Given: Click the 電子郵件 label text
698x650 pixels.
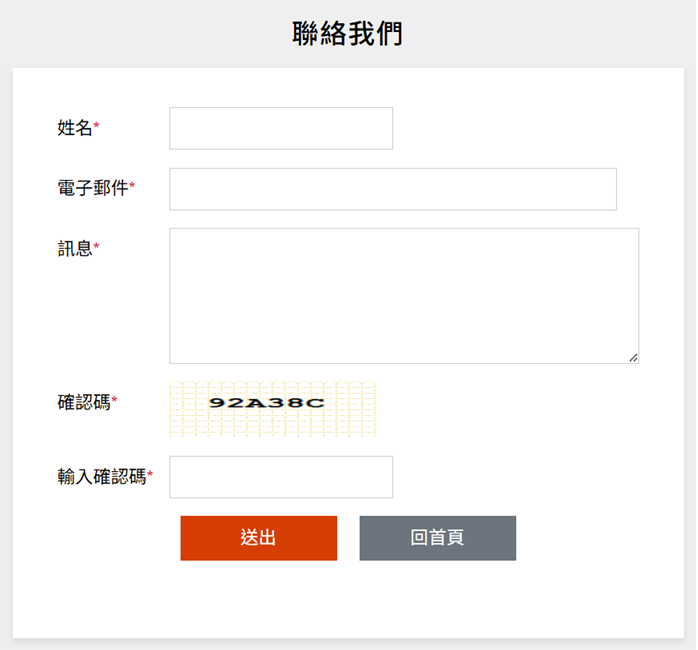Looking at the screenshot, I should [x=92, y=188].
